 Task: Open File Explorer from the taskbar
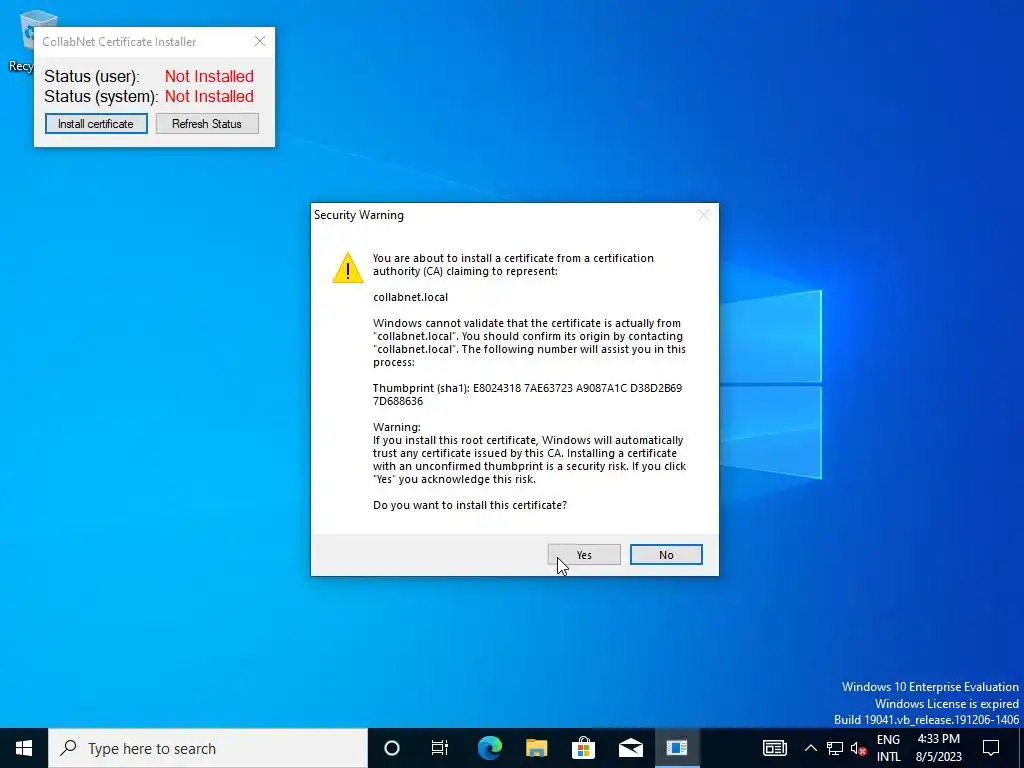tap(536, 748)
